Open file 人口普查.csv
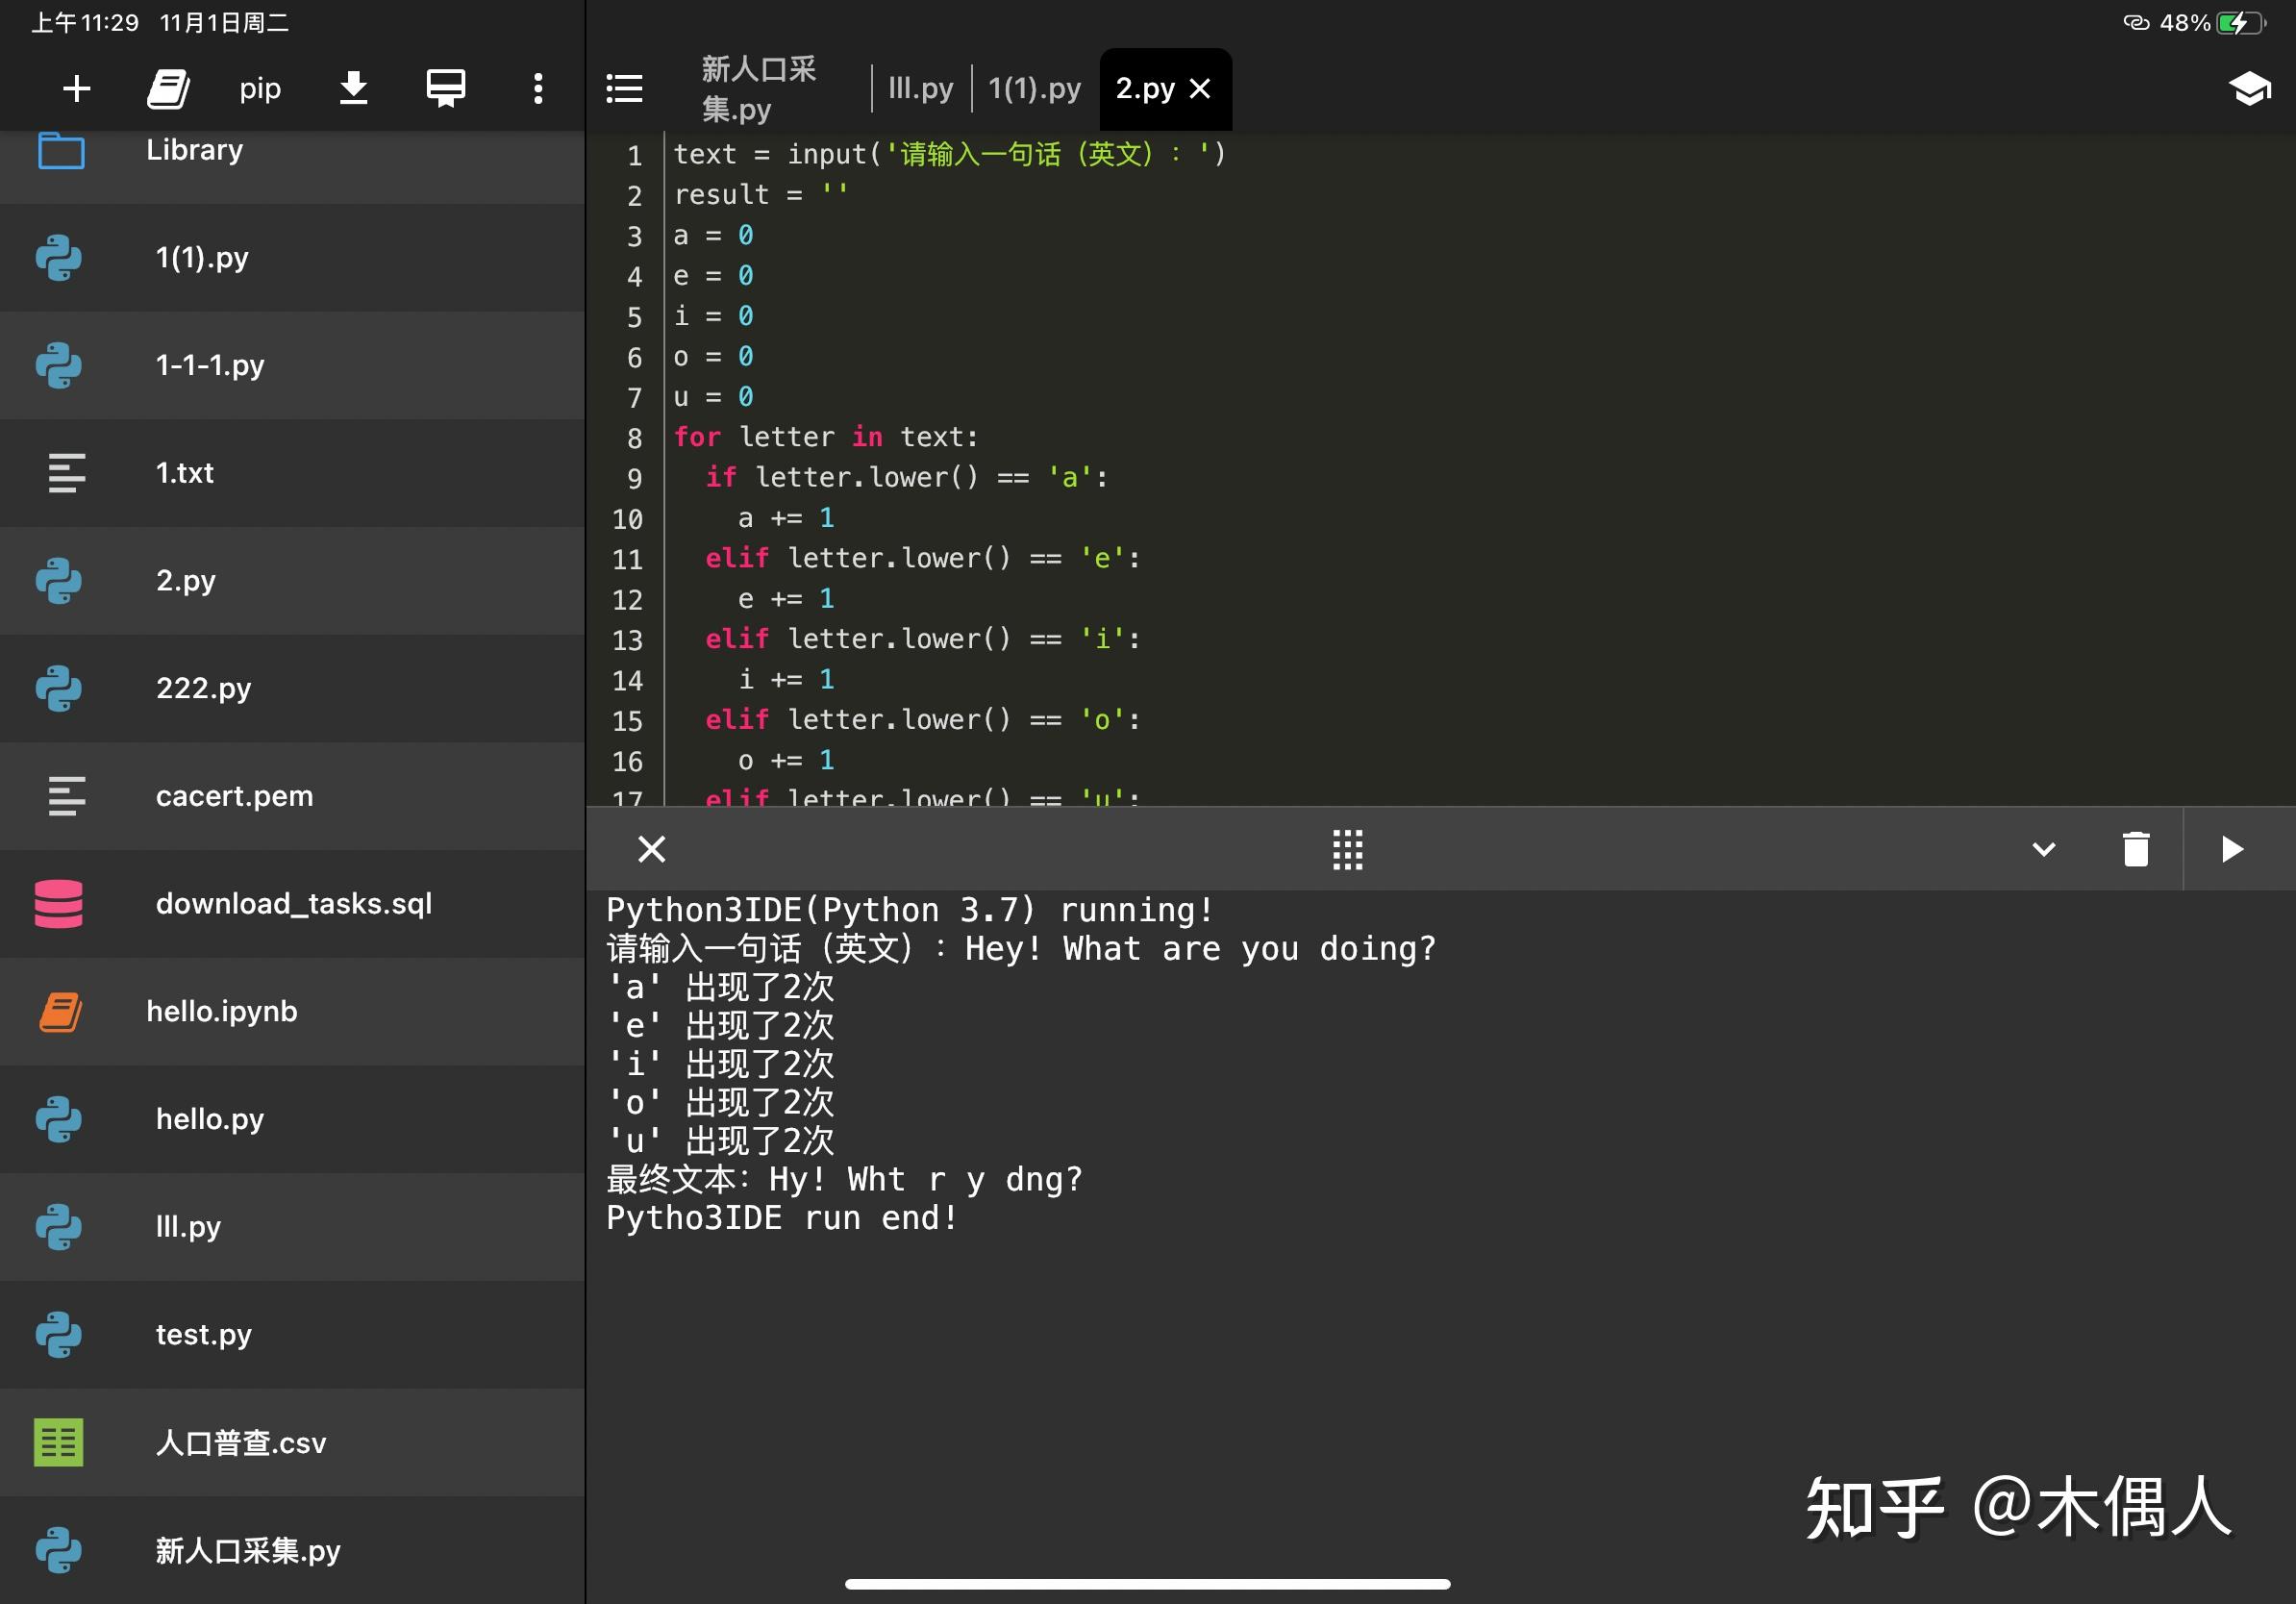 [292, 1443]
